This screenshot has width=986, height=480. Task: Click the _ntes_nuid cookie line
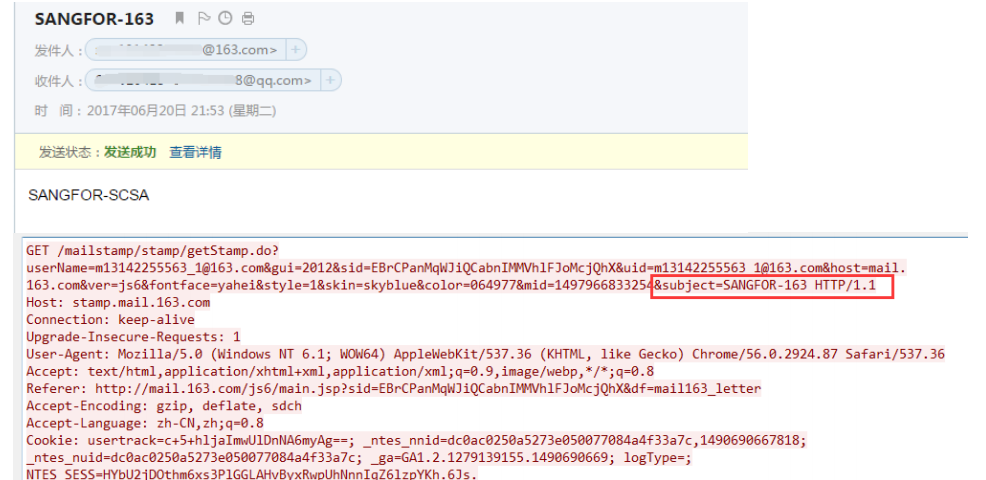358,457
